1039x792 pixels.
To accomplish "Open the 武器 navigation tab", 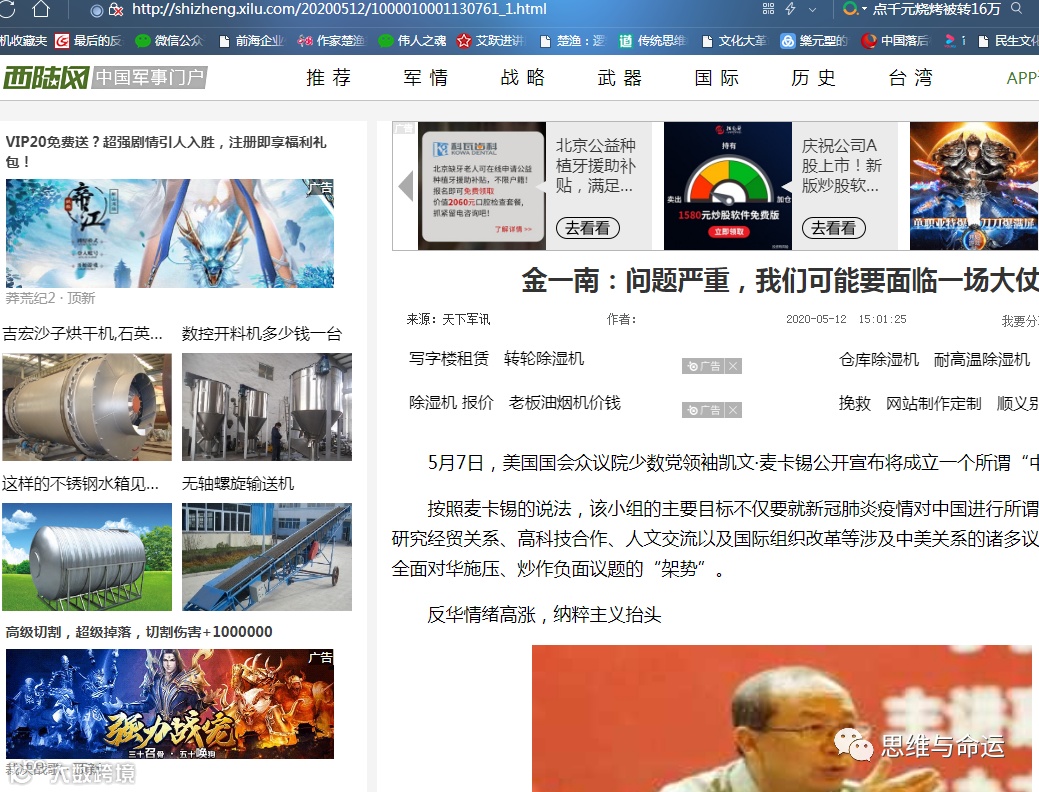I will click(620, 78).
